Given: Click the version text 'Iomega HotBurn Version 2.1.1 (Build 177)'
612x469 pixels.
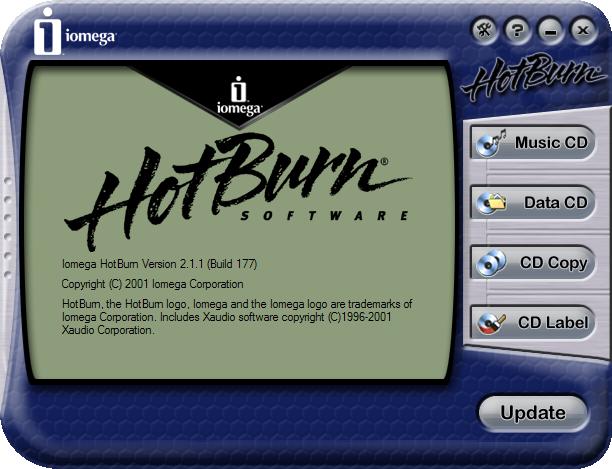Looking at the screenshot, I should 159,264.
